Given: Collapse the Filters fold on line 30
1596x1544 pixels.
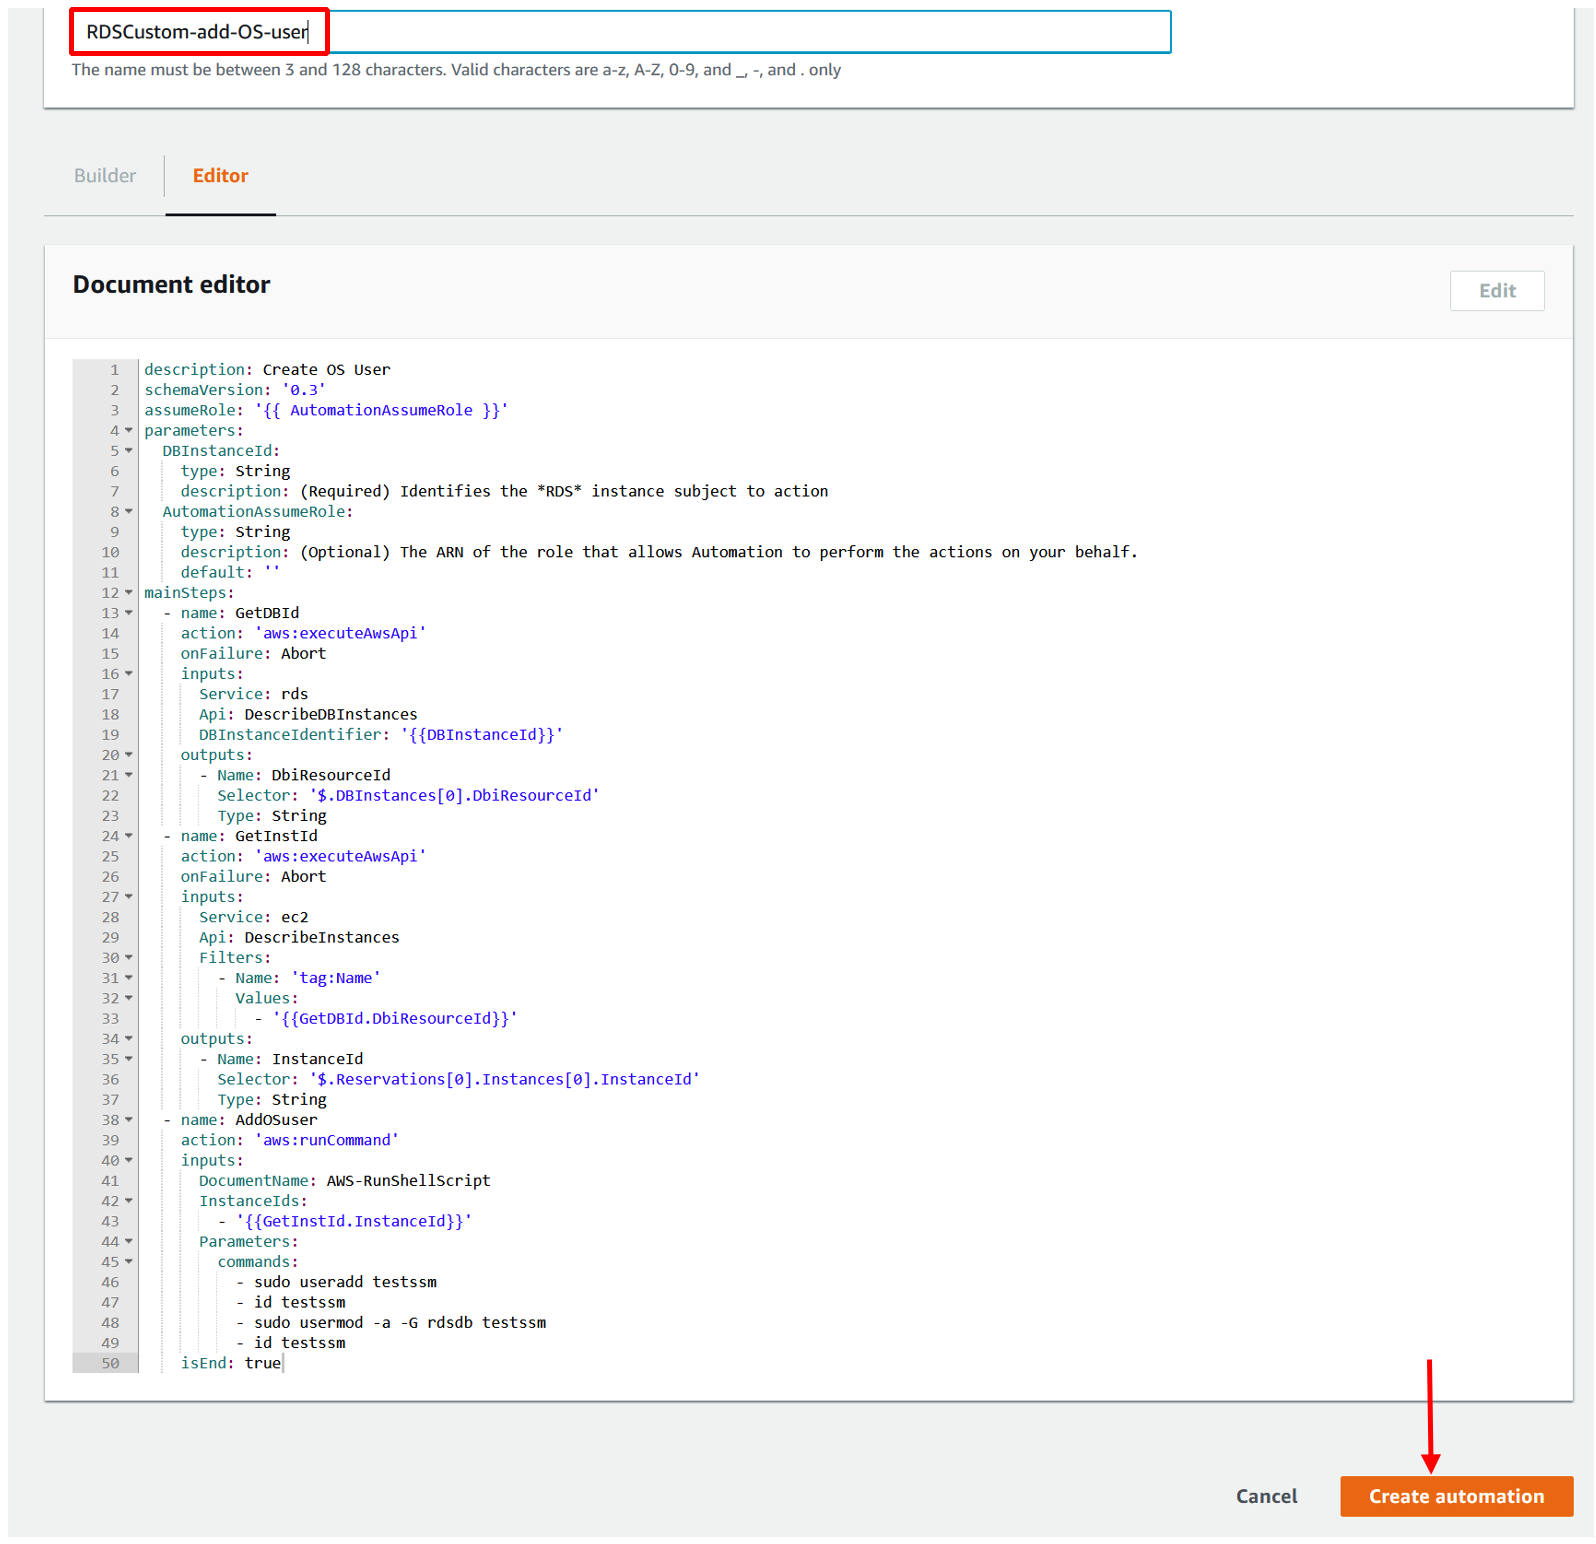Looking at the screenshot, I should click(x=129, y=958).
